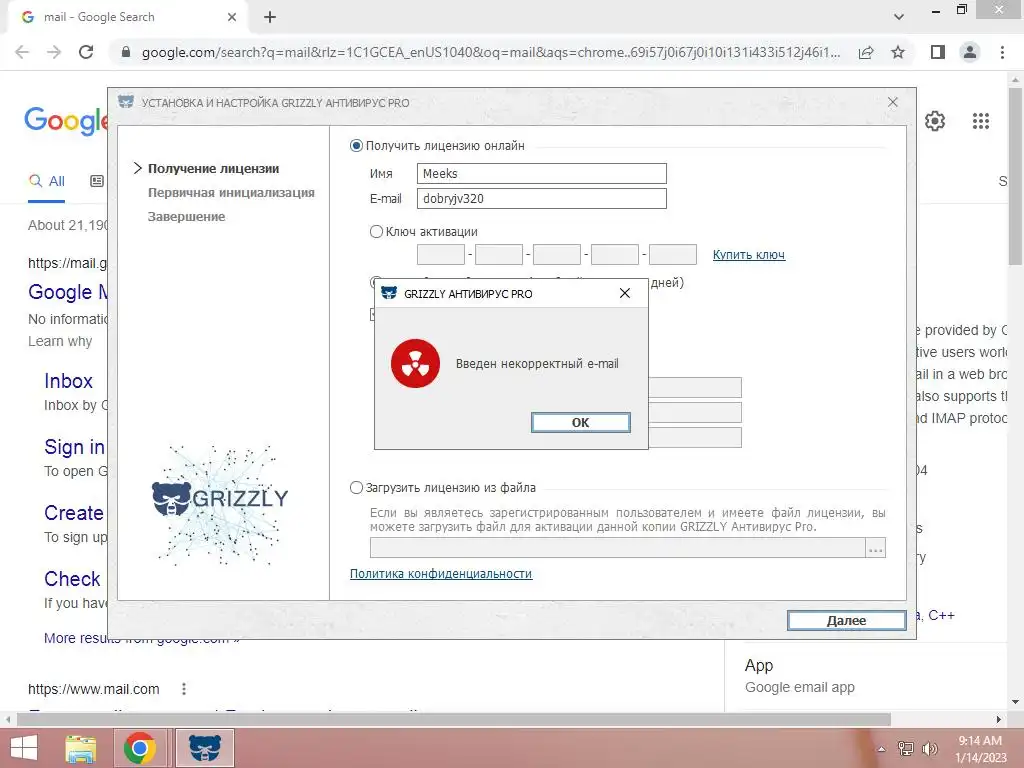Open options menu beside https://www.mail.com
This screenshot has width=1024, height=768.
tap(184, 689)
